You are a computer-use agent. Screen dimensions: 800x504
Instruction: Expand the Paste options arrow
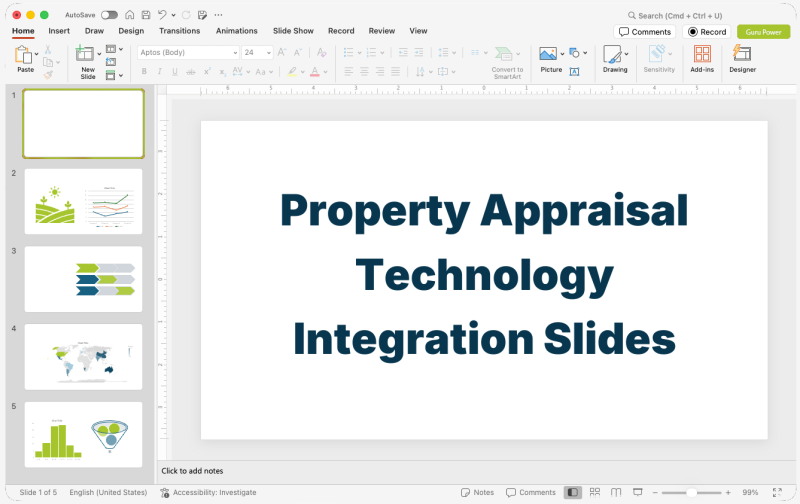click(36, 54)
